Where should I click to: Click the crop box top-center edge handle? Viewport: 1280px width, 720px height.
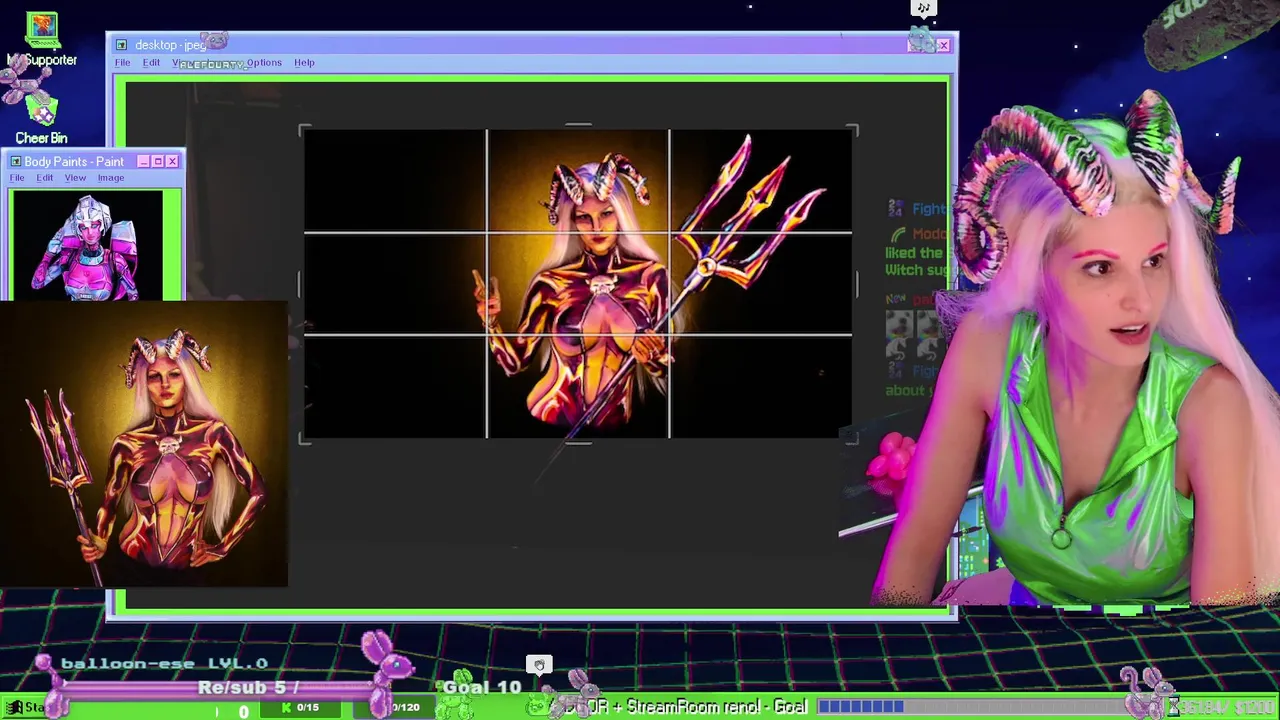coord(578,126)
